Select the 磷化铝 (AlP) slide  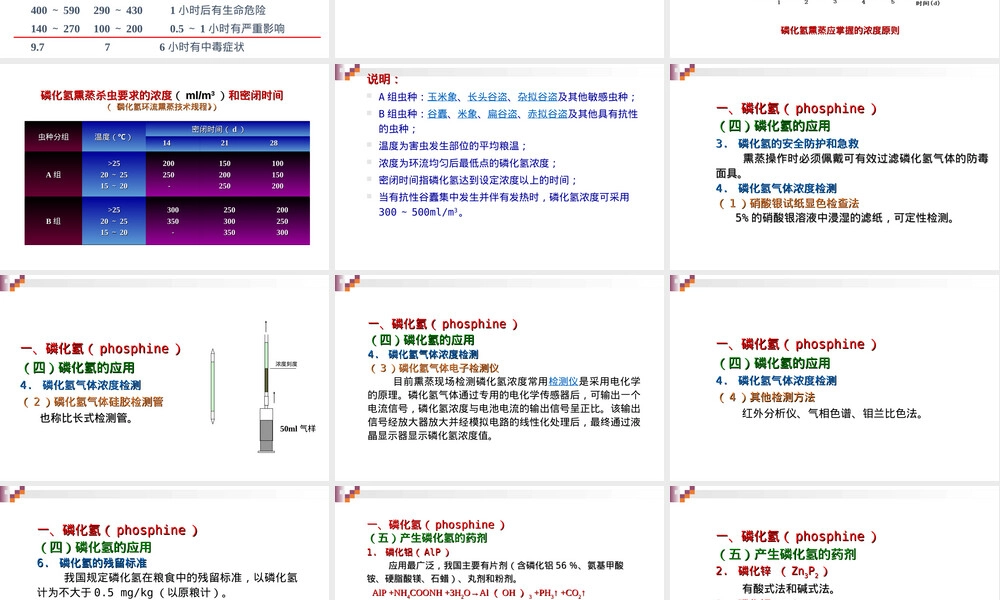click(x=499, y=543)
